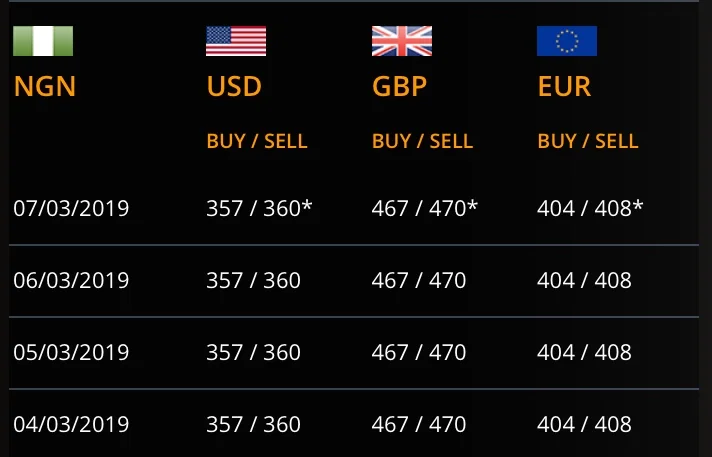Select the 04/03/2019 date row
Image resolution: width=712 pixels, height=457 pixels.
coord(354,423)
